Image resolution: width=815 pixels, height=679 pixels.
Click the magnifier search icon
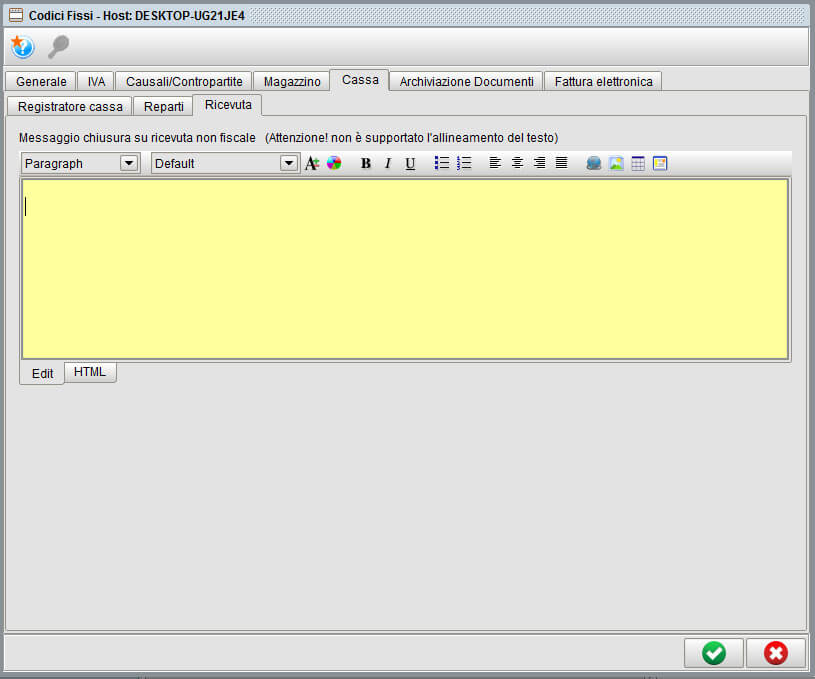pos(58,47)
